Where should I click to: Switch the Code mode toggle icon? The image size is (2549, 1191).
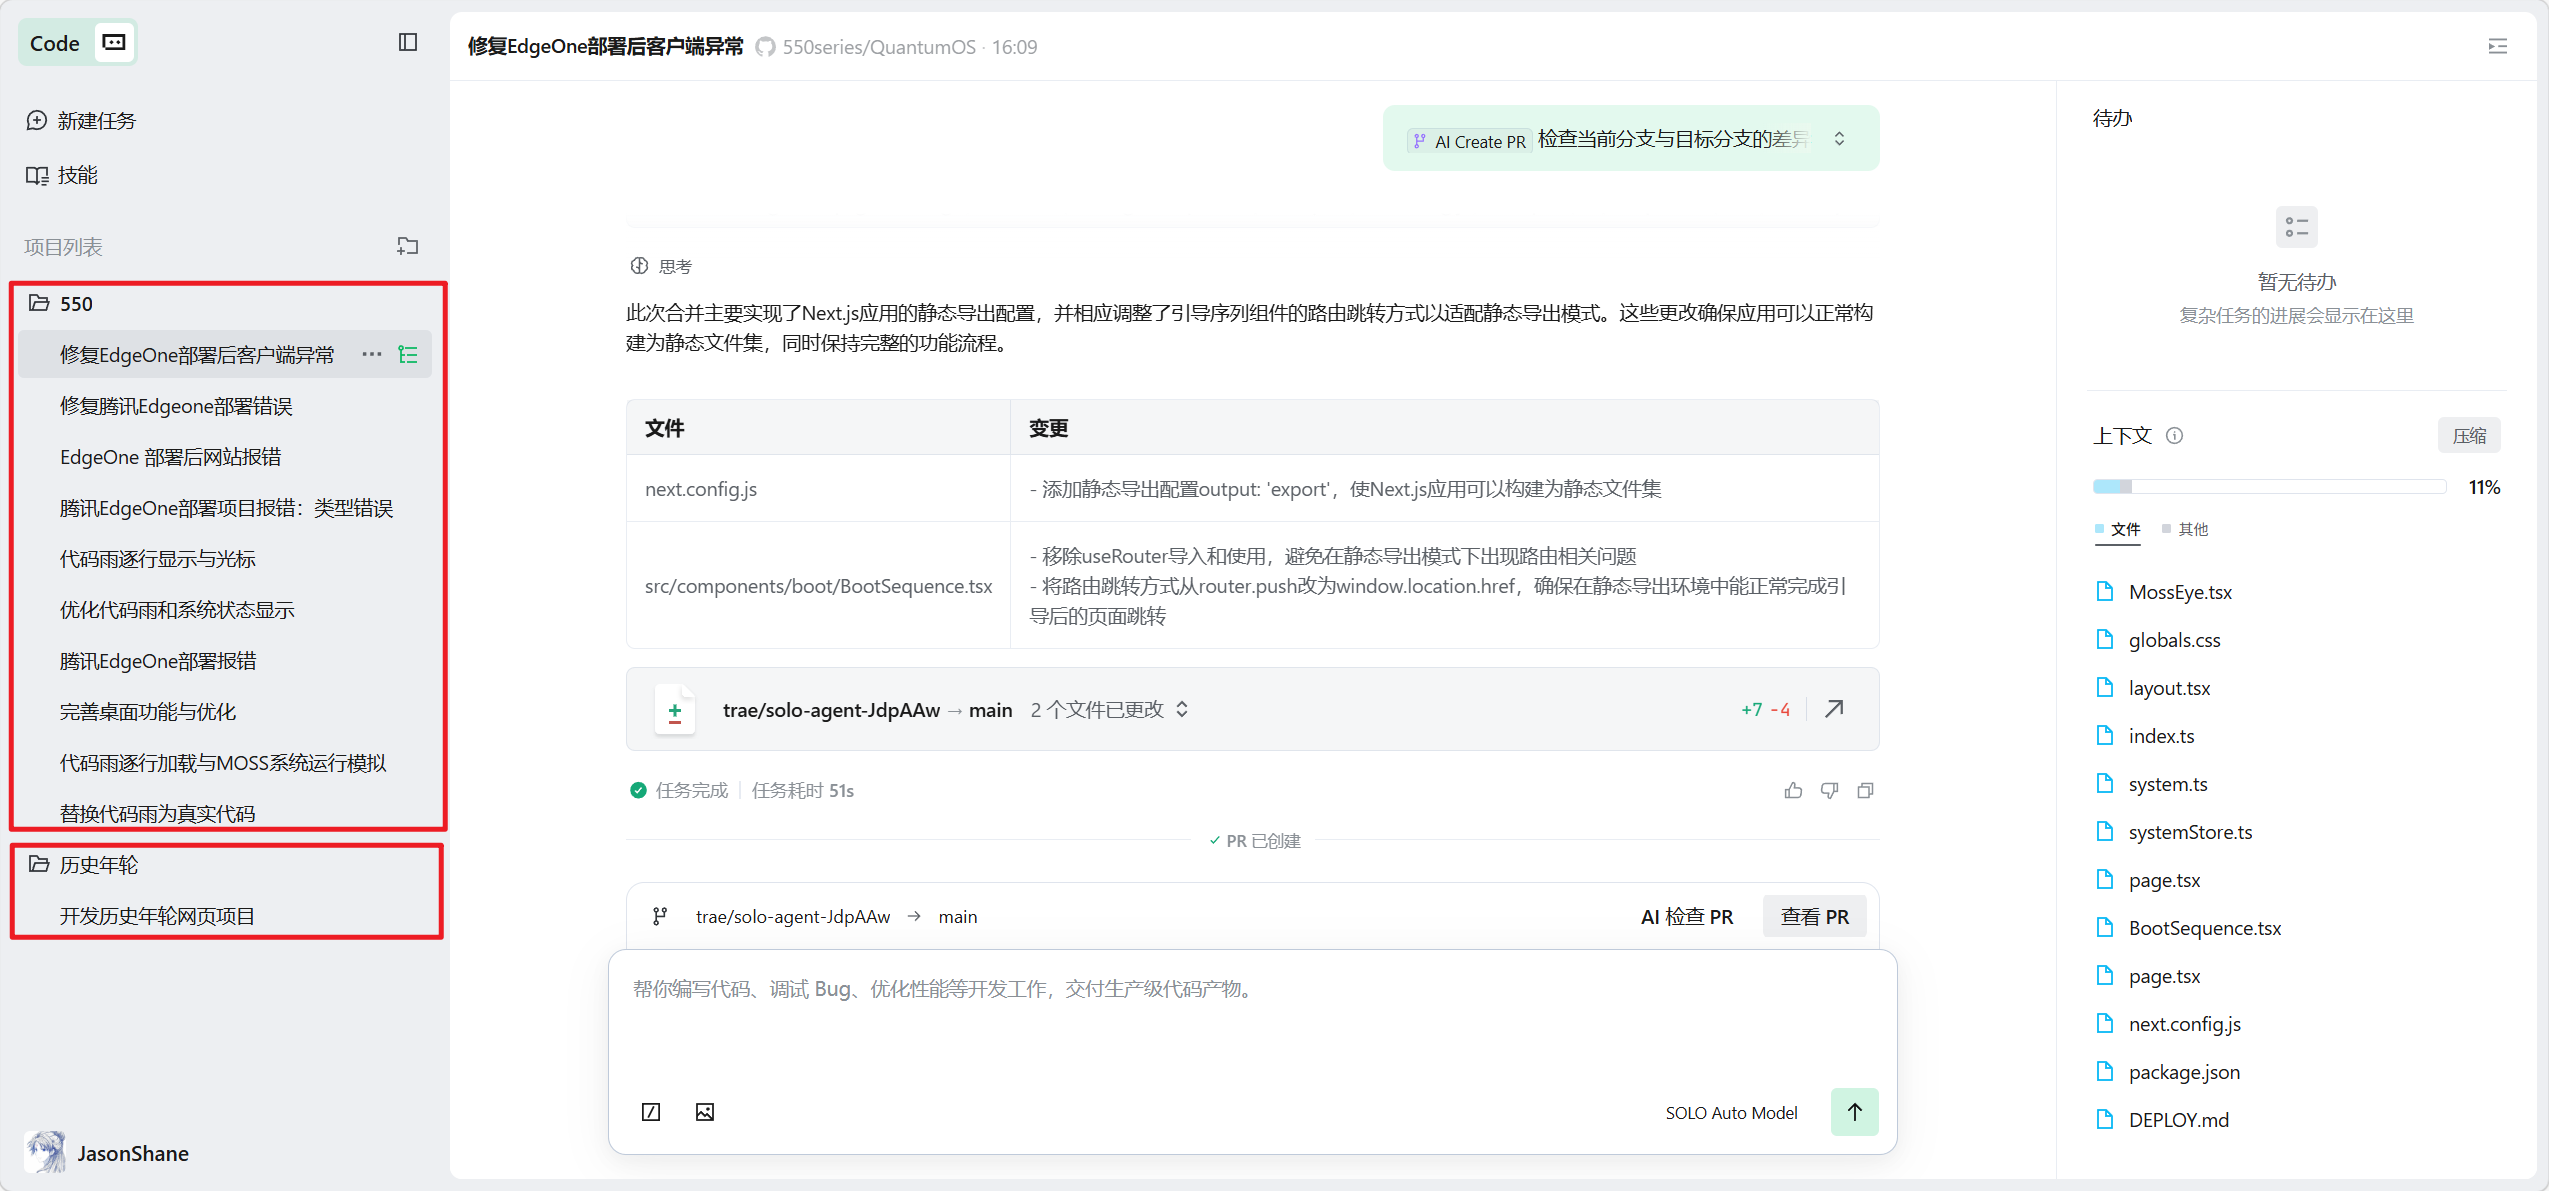115,42
